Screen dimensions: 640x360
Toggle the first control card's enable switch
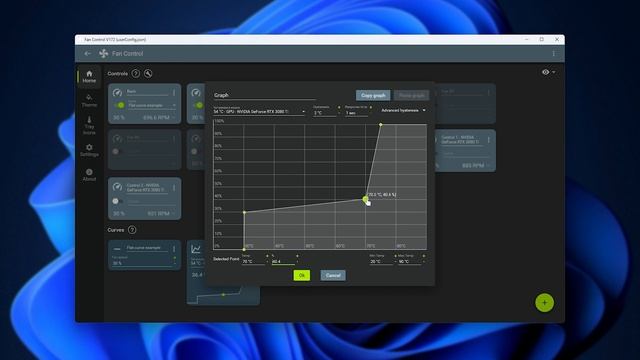point(119,105)
